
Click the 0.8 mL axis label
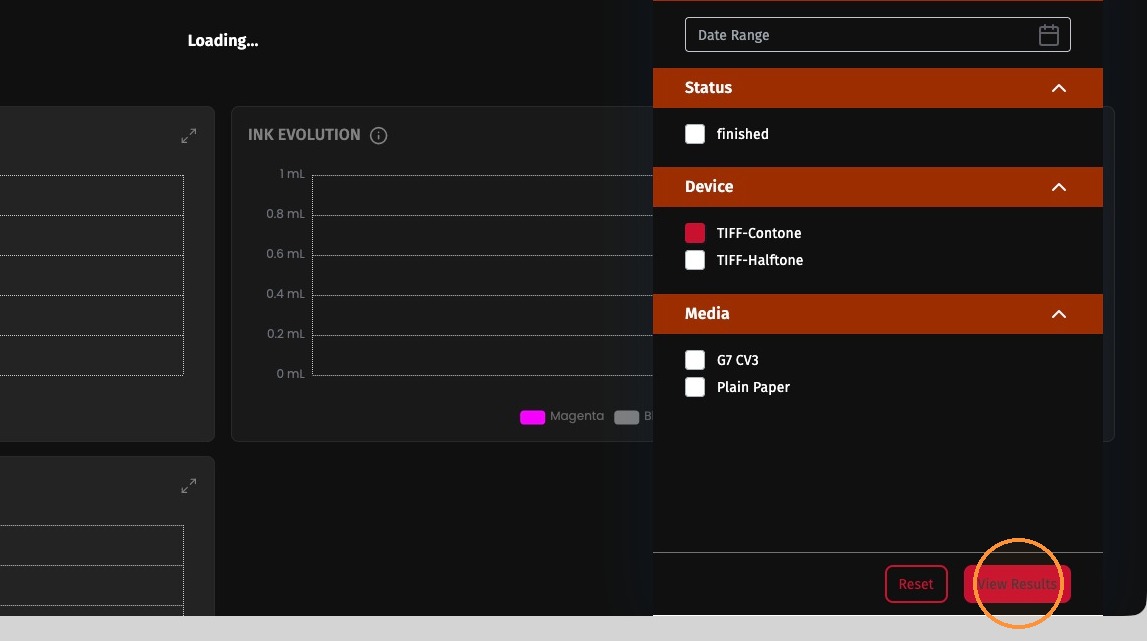click(x=285, y=214)
